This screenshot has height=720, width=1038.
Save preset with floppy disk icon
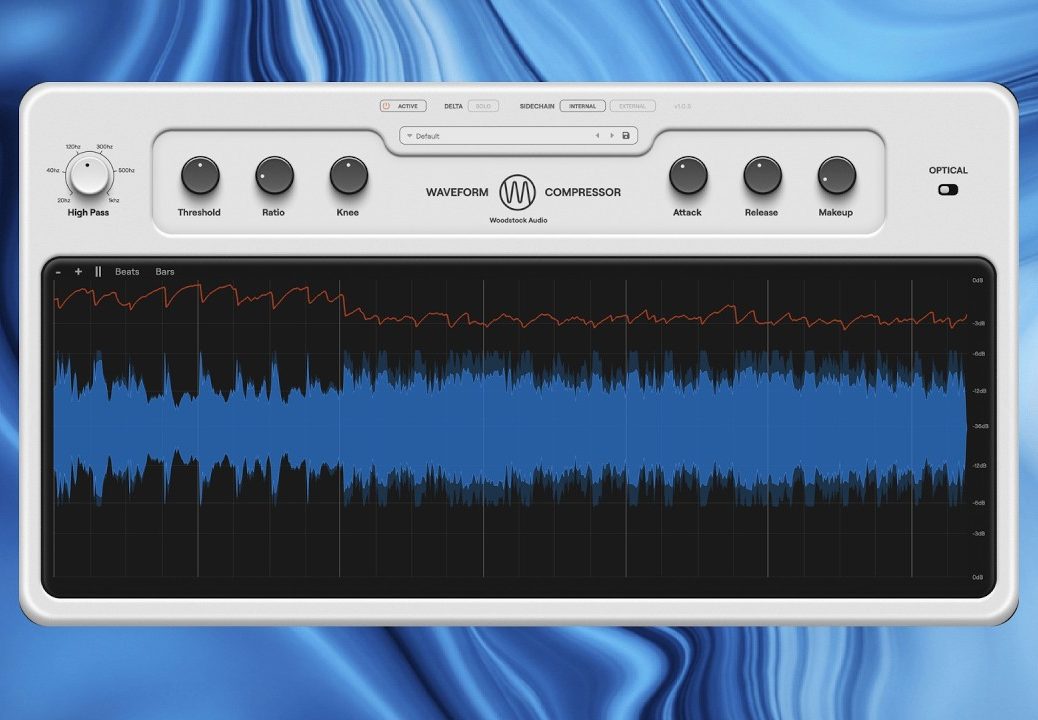tap(626, 136)
